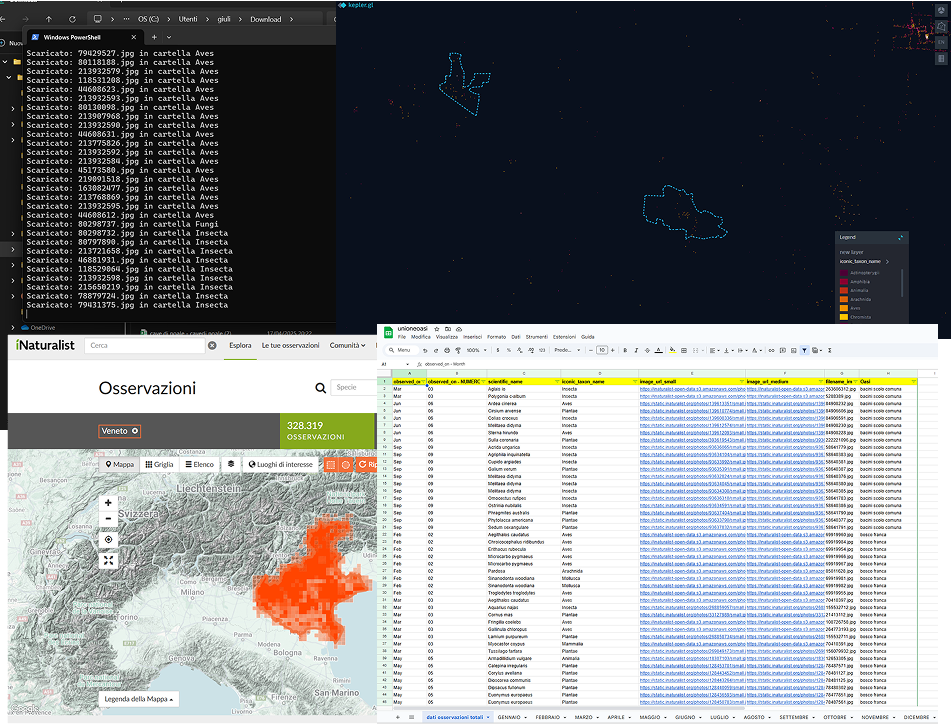
Task: Toggle bold formatting in Sheets
Action: (x=625, y=350)
